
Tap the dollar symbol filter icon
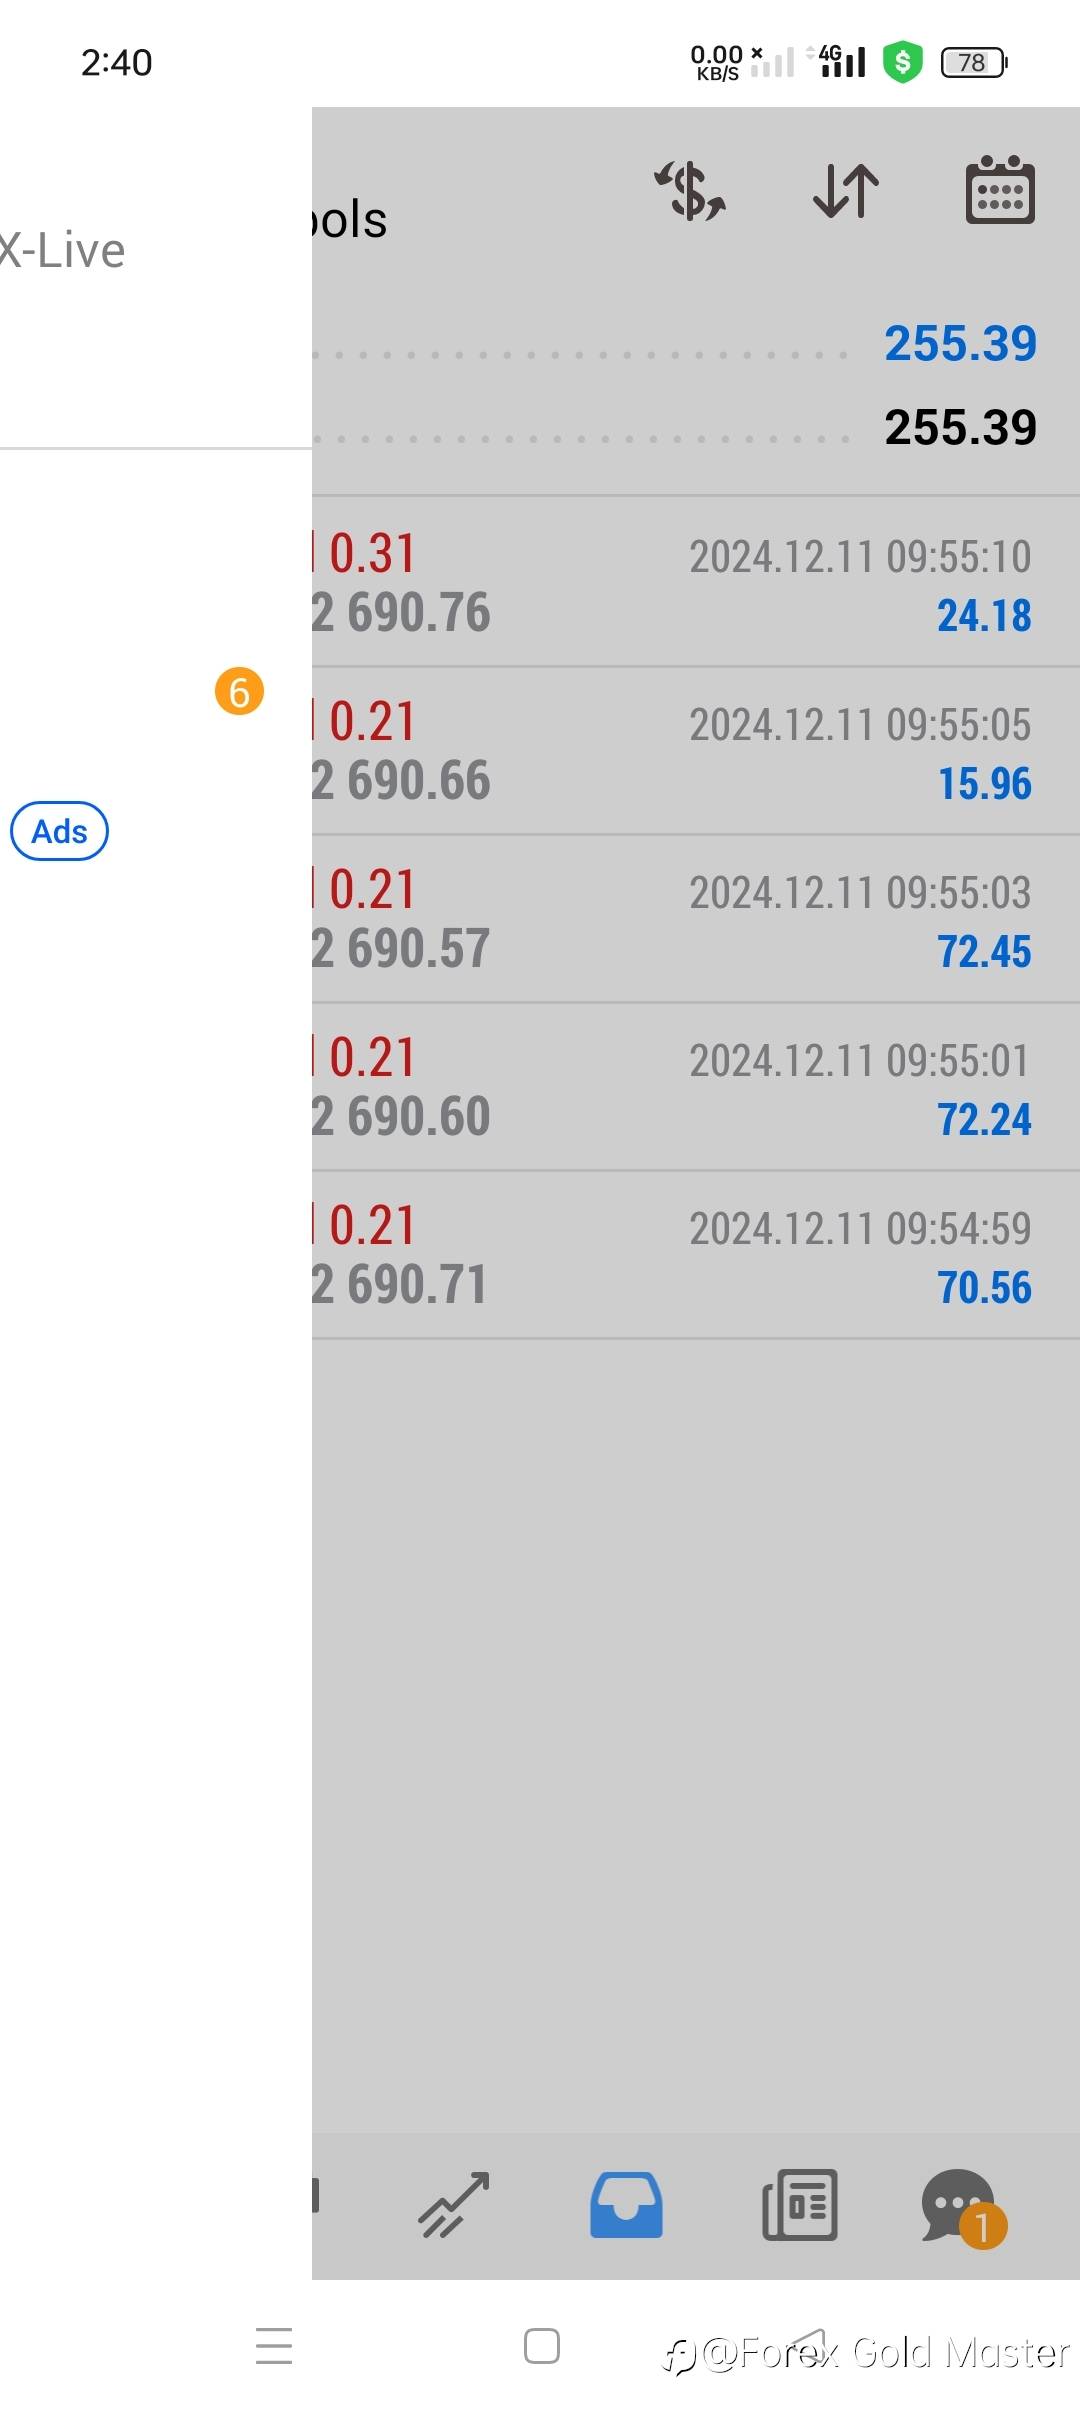point(691,190)
